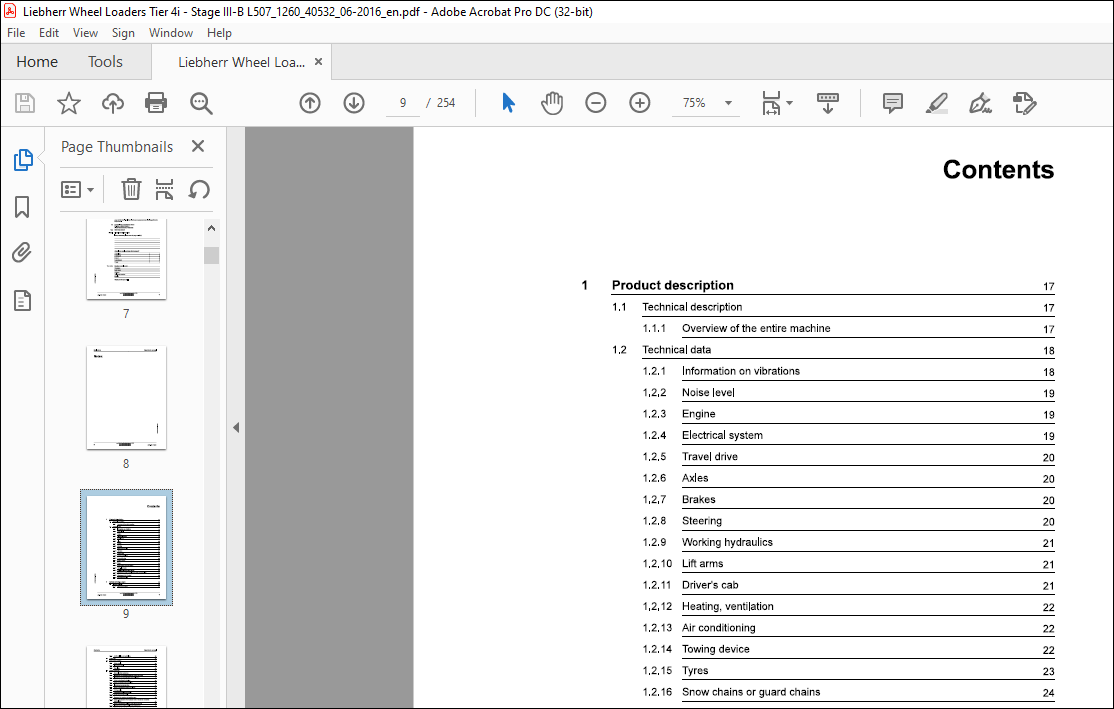Click the thumbnails panel scrollbar handle
Screen dimensions: 1114x709
tap(211, 255)
